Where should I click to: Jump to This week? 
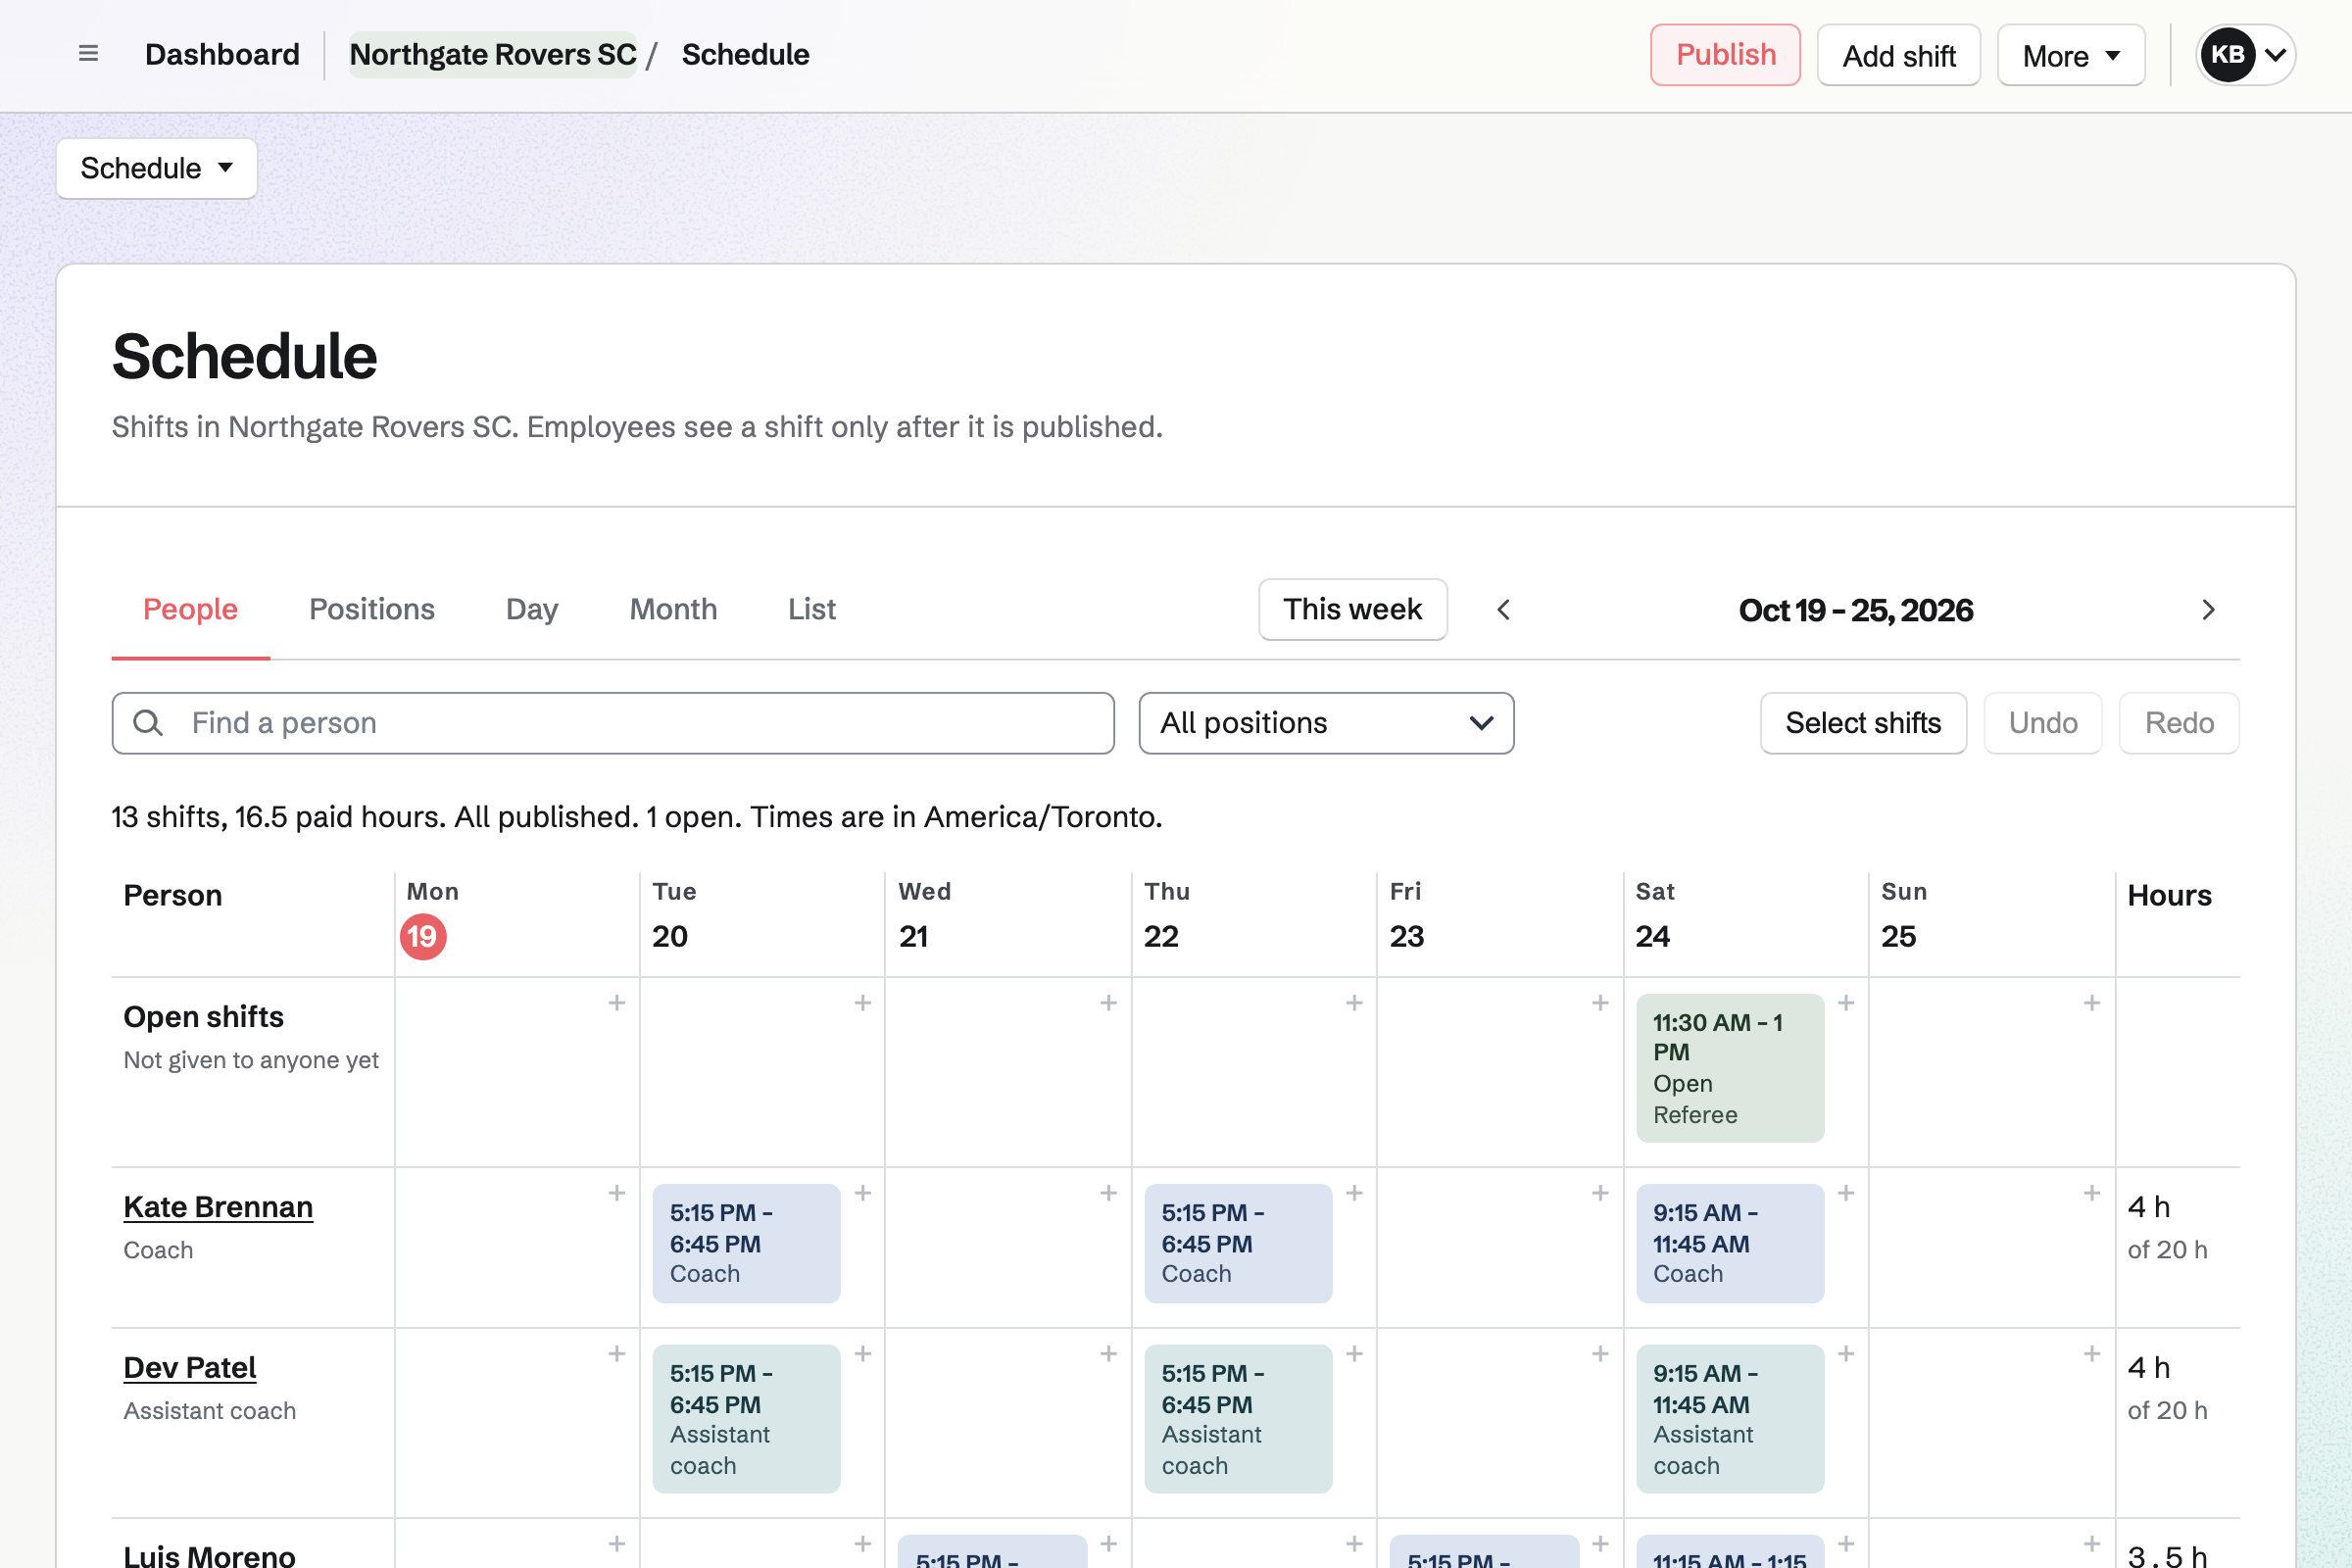coord(1352,609)
